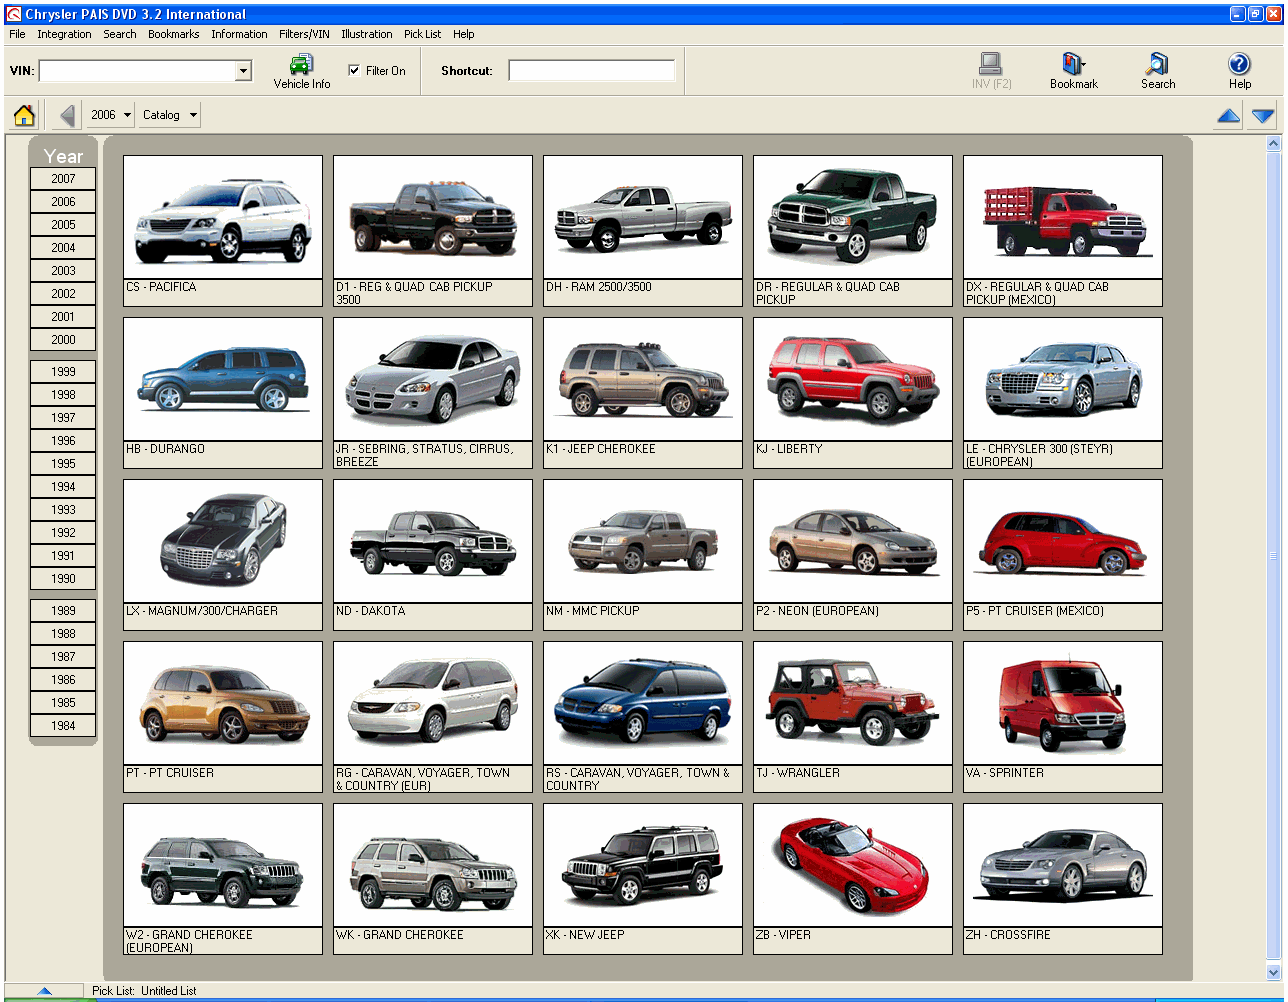
Task: Click the Shortcut input field
Action: click(x=592, y=71)
